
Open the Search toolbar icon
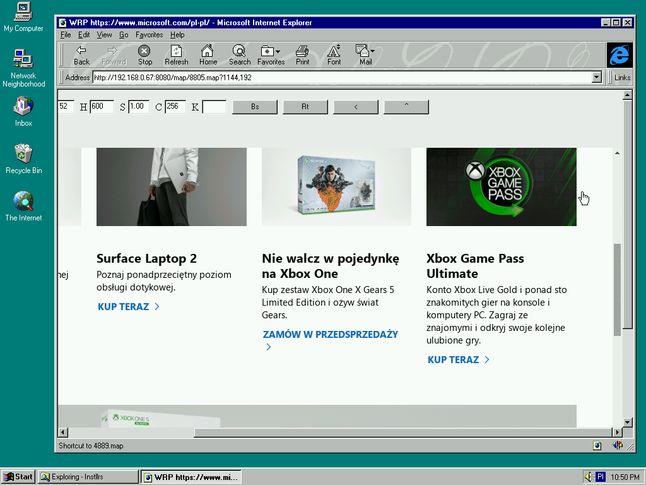pos(239,55)
